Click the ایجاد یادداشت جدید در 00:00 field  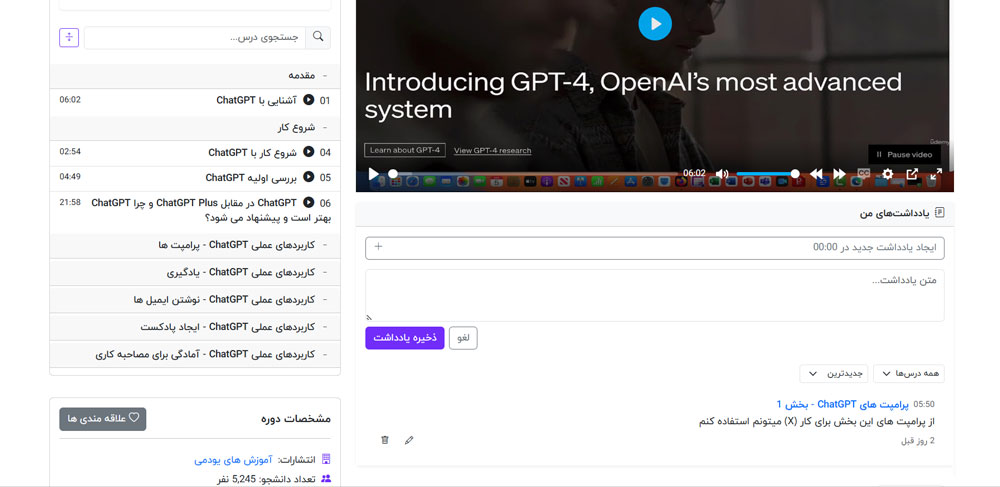(x=655, y=248)
